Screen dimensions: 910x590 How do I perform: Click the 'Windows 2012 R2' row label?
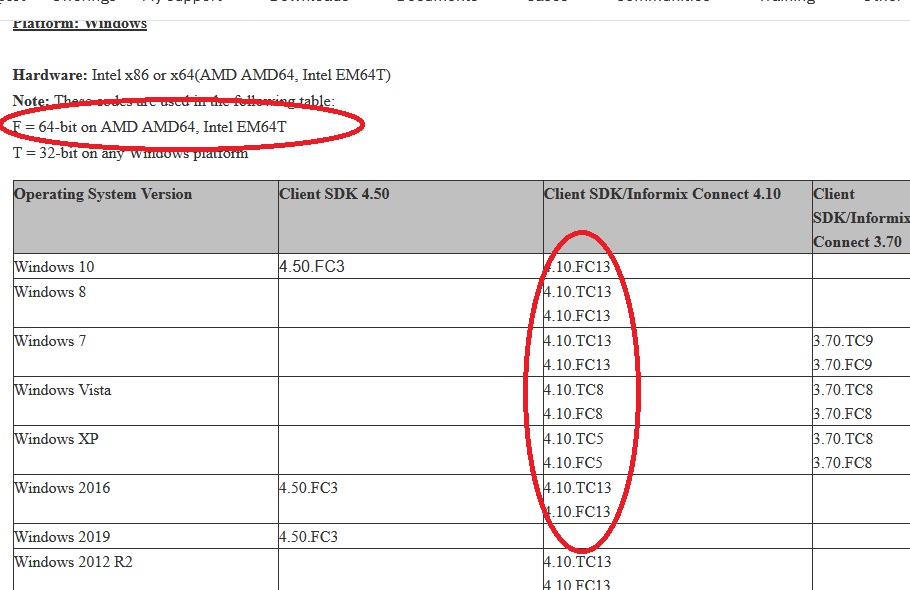click(73, 562)
